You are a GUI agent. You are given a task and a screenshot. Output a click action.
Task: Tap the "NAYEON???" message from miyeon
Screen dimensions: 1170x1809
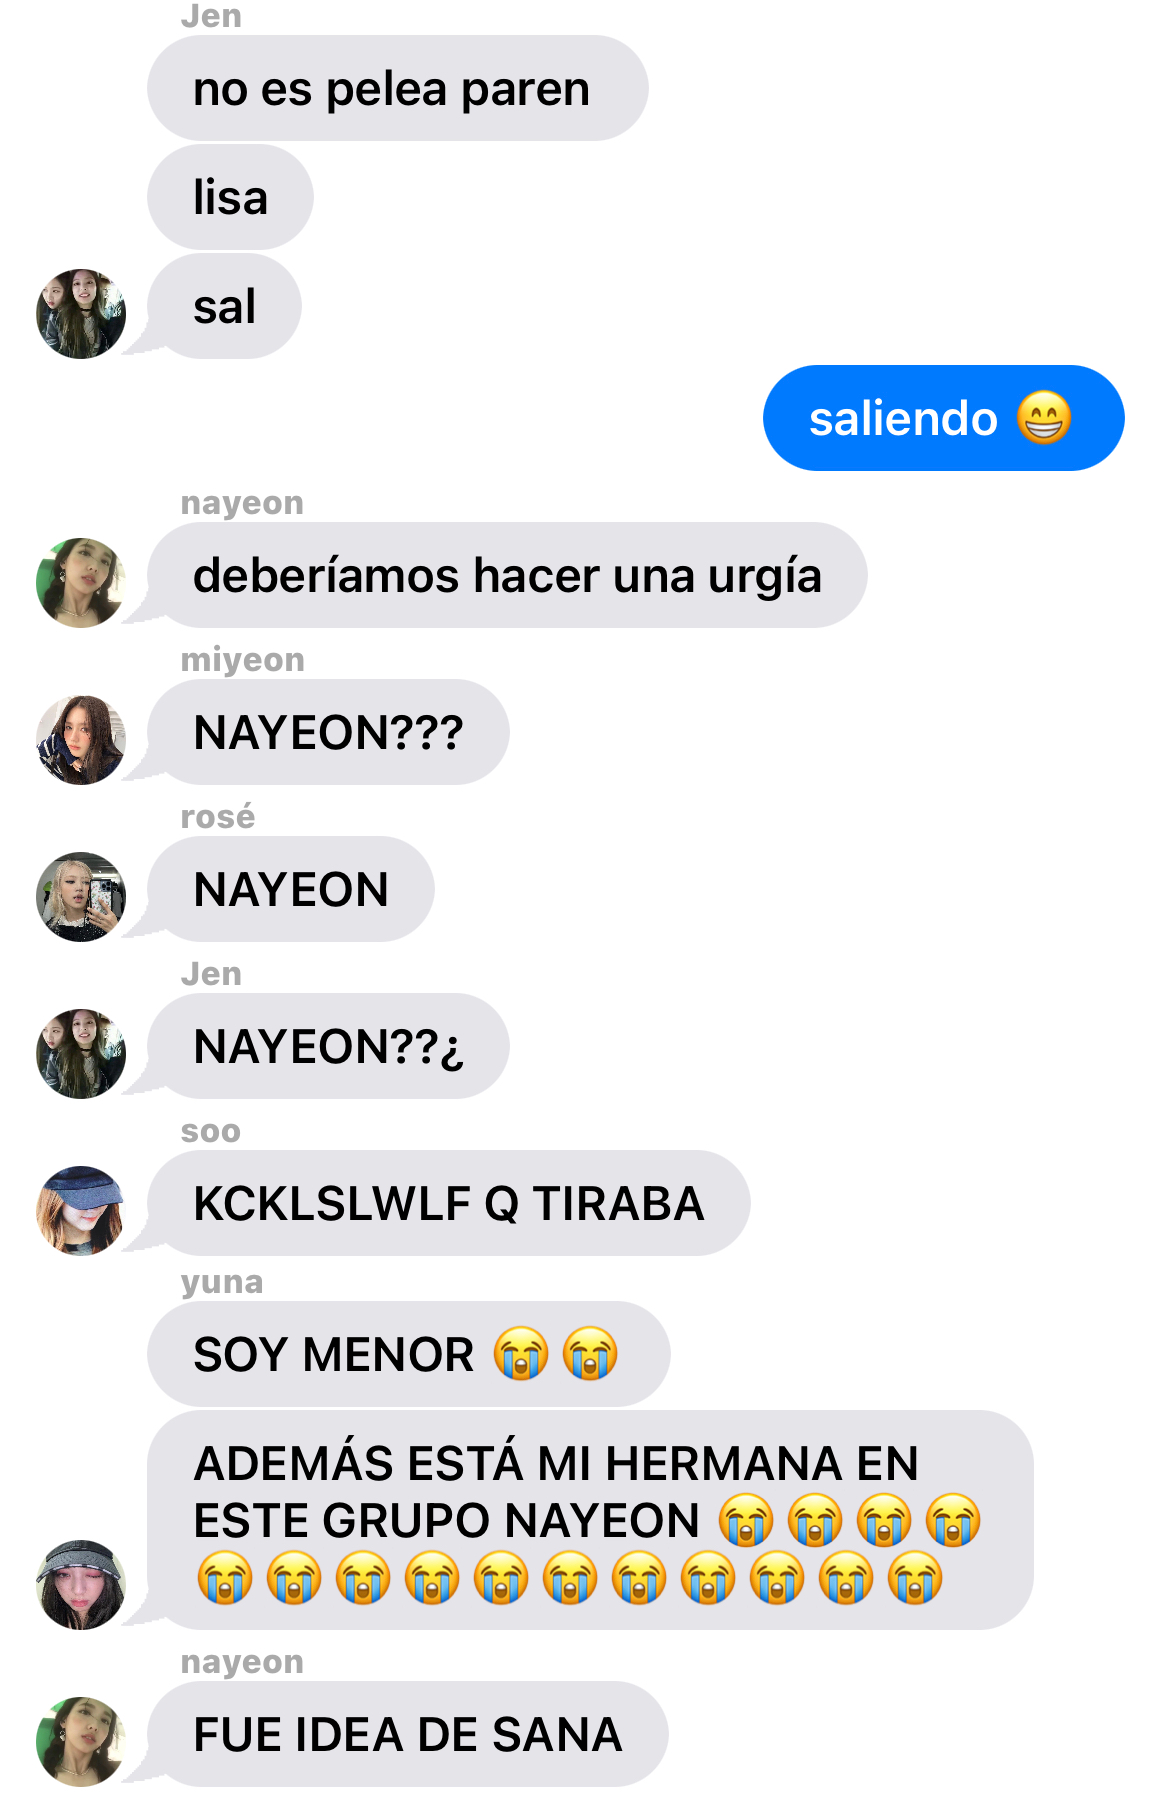pyautogui.click(x=328, y=732)
